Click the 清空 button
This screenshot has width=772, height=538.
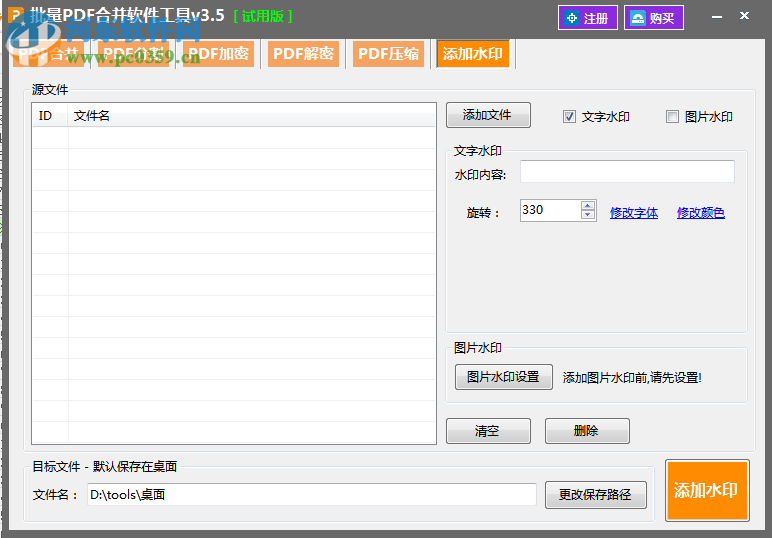[488, 431]
